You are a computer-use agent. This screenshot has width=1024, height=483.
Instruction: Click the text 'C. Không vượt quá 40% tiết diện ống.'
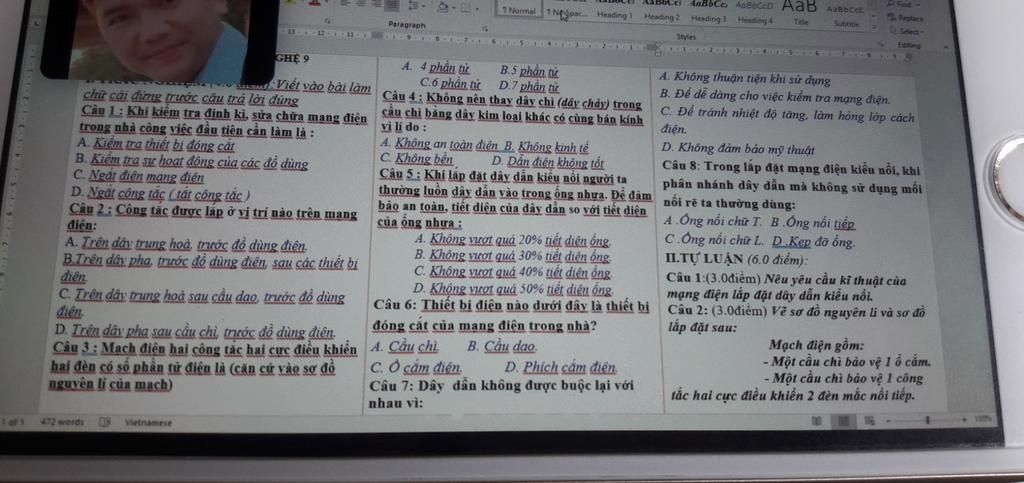point(513,272)
